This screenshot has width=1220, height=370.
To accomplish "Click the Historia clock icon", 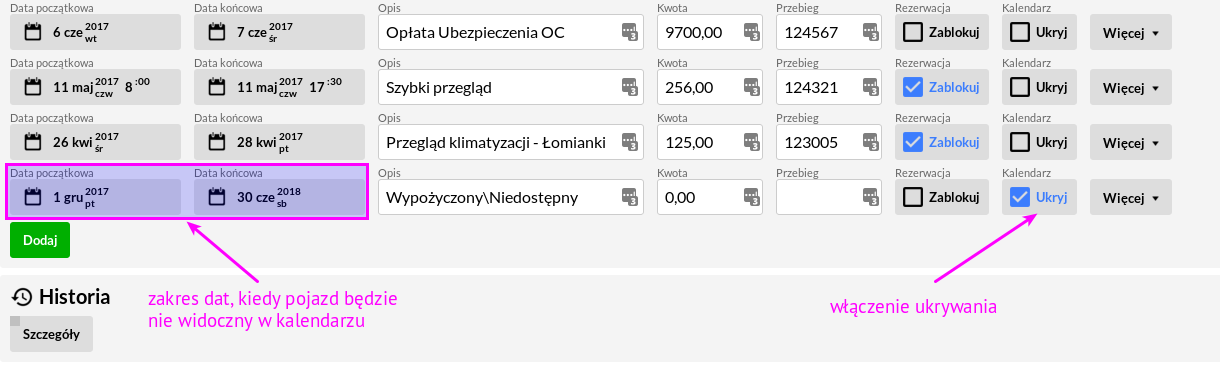I will (22, 297).
